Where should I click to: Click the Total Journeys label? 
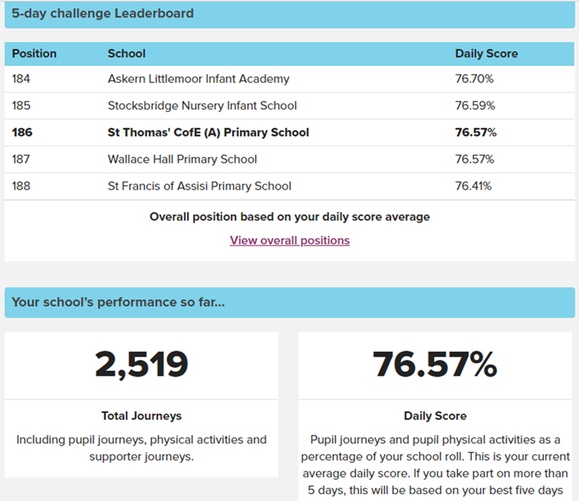[141, 416]
